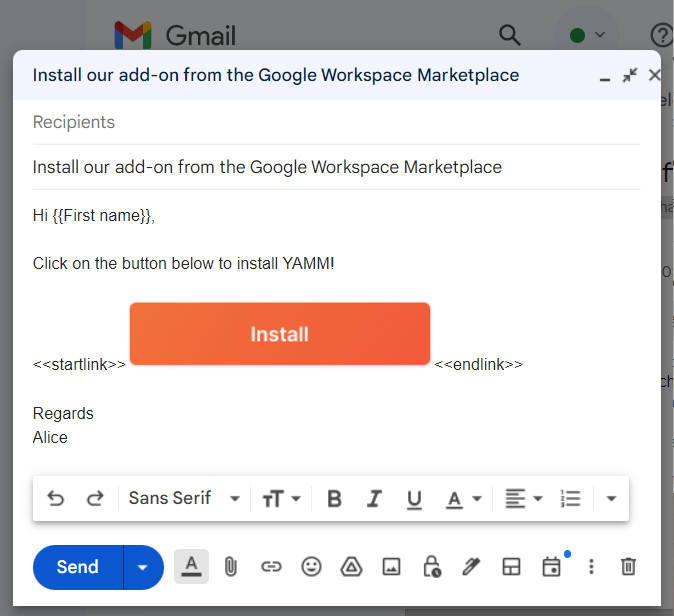Insert signature using the pen icon
The image size is (674, 616).
471,567
